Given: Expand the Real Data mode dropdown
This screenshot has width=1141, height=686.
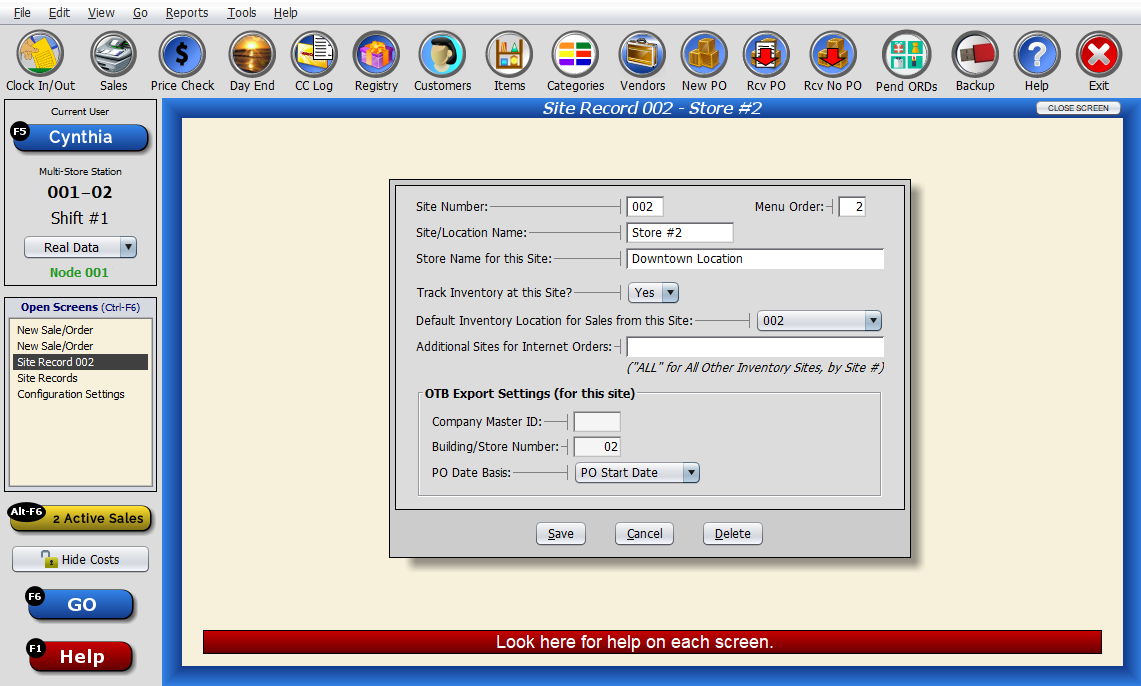Looking at the screenshot, I should [x=128, y=247].
